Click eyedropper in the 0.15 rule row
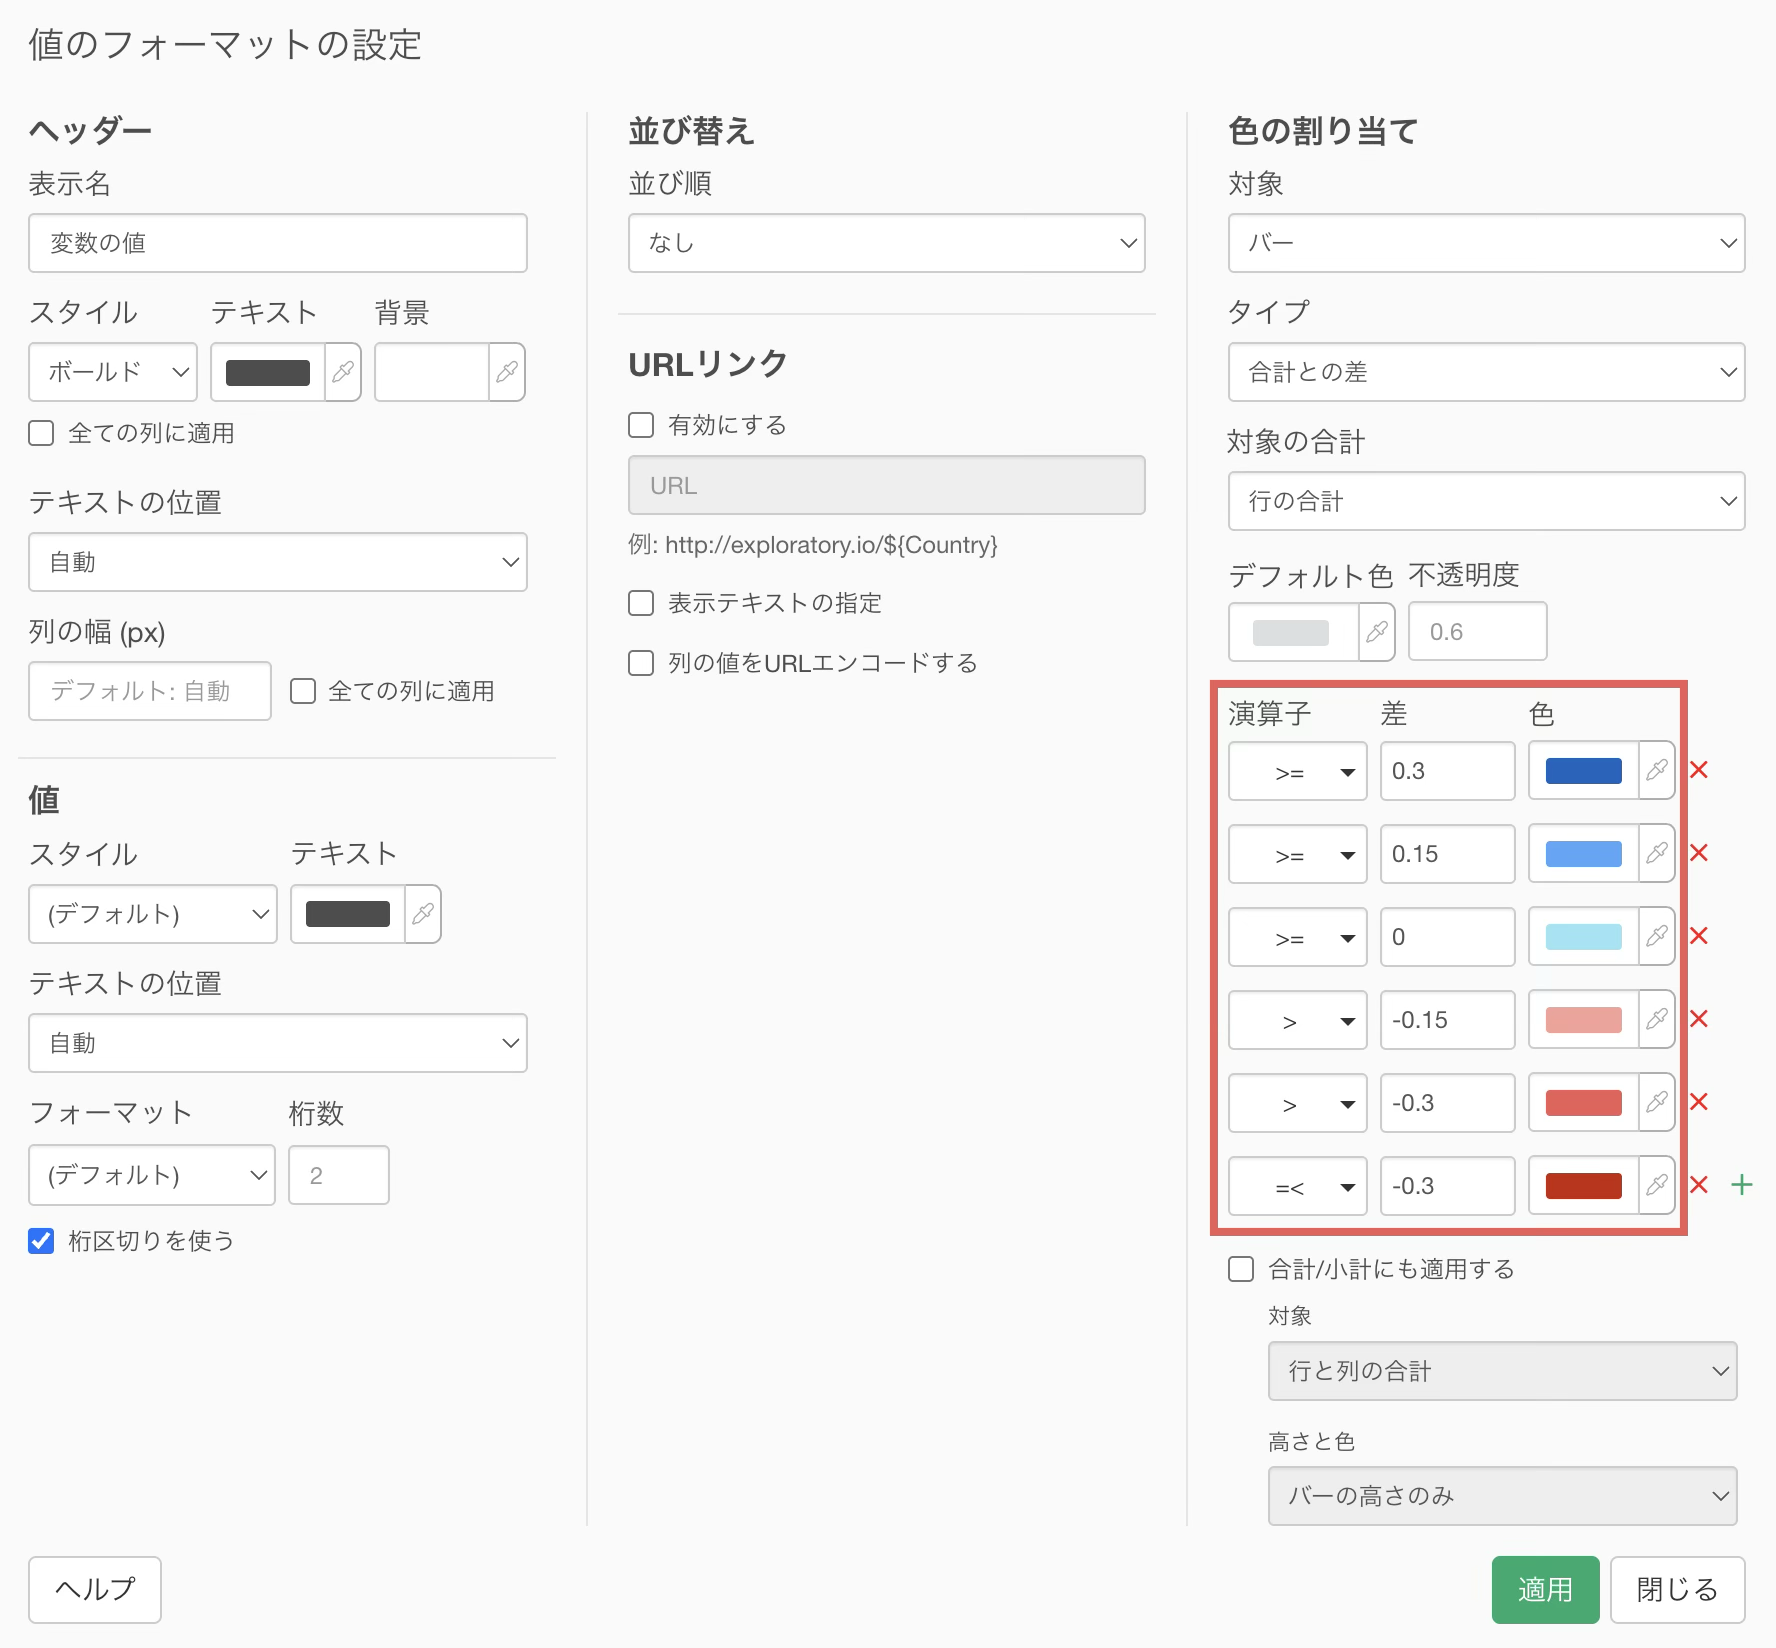 tap(1657, 853)
